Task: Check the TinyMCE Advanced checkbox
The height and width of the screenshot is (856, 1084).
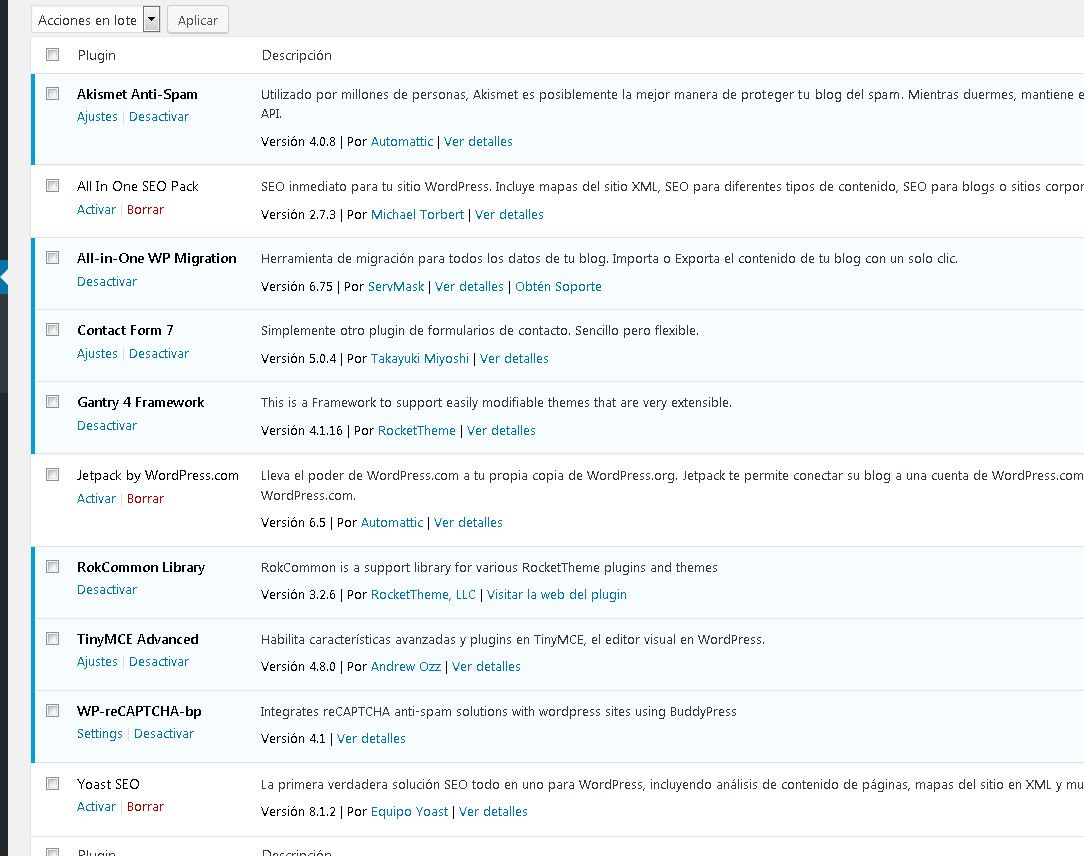Action: point(53,638)
